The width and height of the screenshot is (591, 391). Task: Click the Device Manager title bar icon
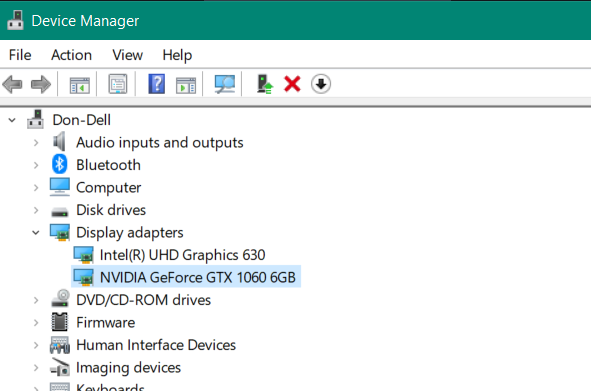(x=15, y=20)
